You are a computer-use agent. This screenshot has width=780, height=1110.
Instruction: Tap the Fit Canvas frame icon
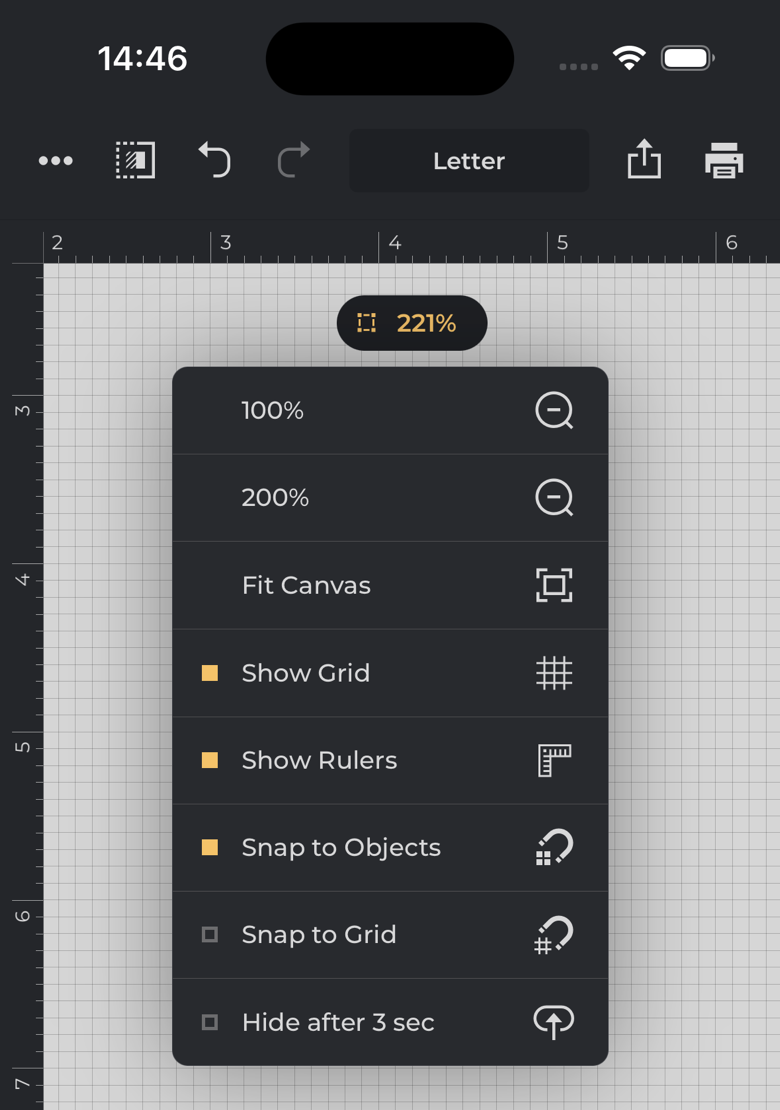(554, 585)
